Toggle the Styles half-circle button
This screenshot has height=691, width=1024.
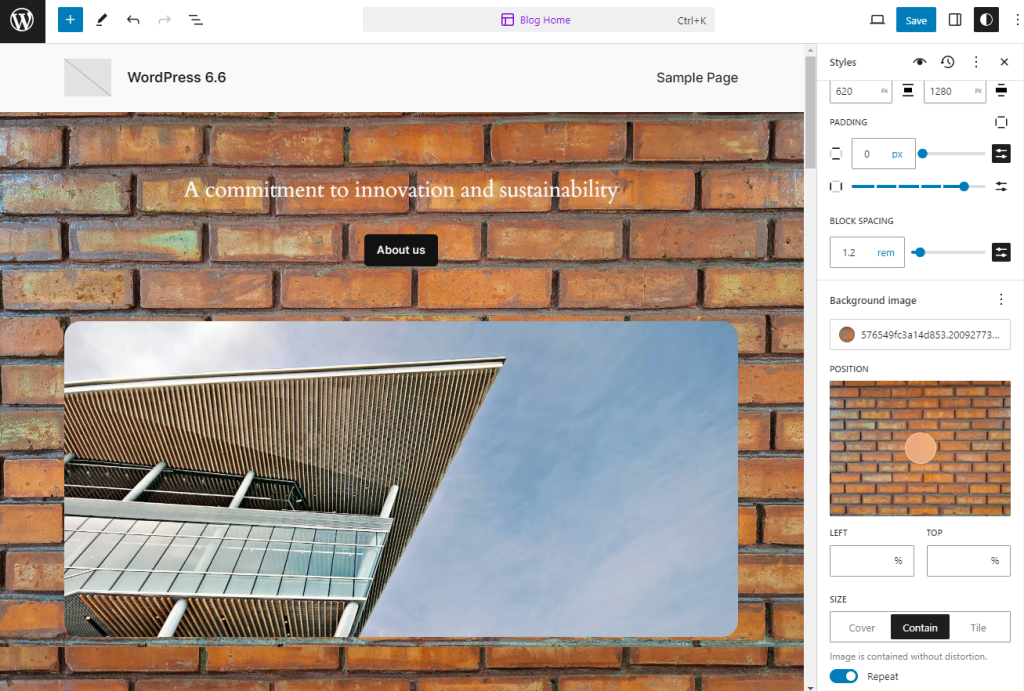pos(986,20)
